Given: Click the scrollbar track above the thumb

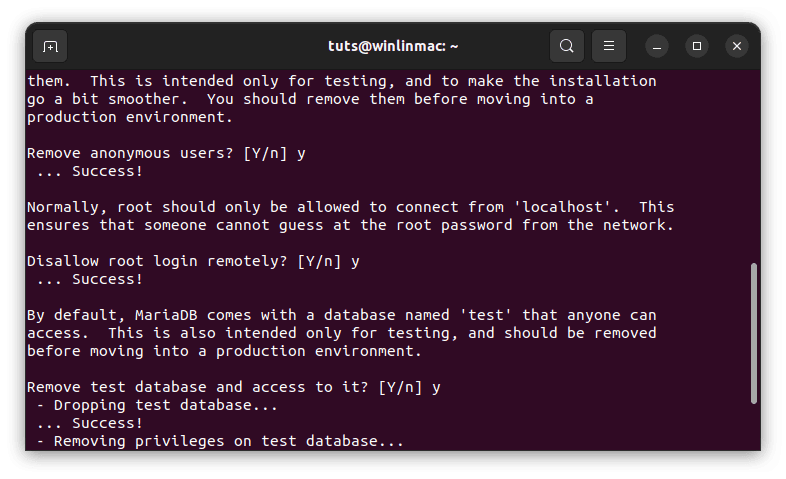Looking at the screenshot, I should (x=753, y=165).
